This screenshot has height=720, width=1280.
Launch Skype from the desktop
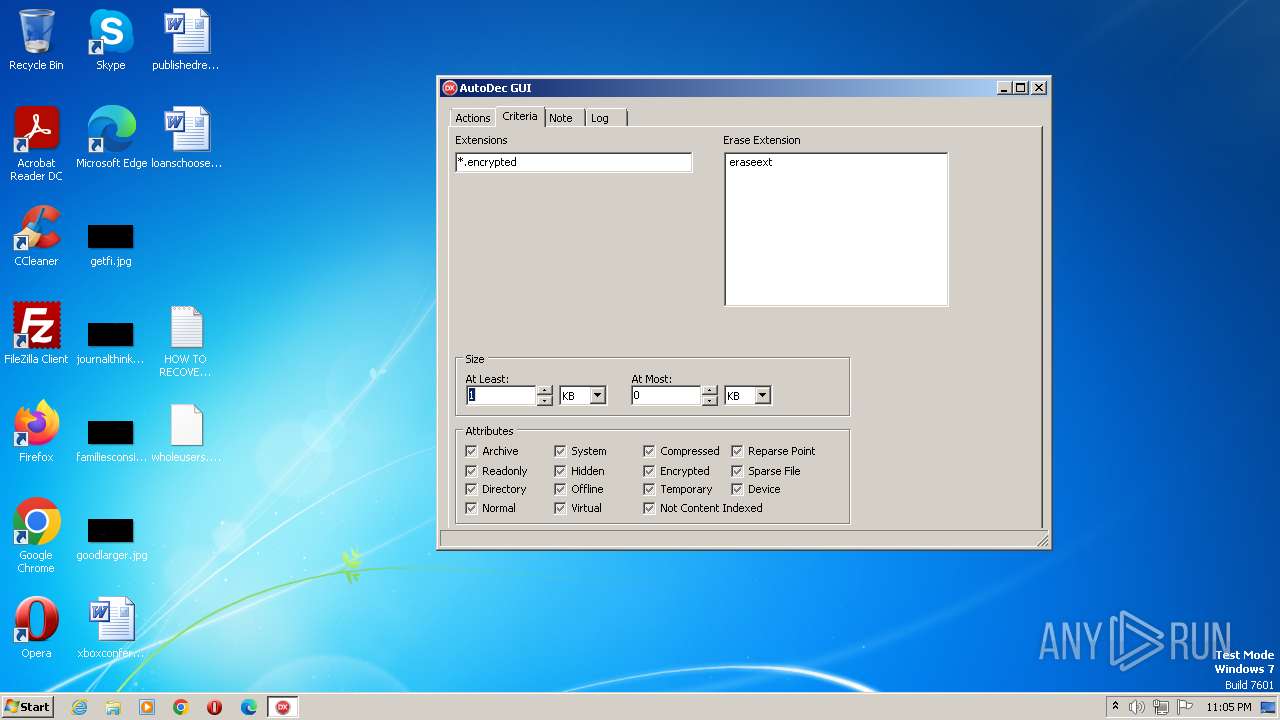click(110, 40)
